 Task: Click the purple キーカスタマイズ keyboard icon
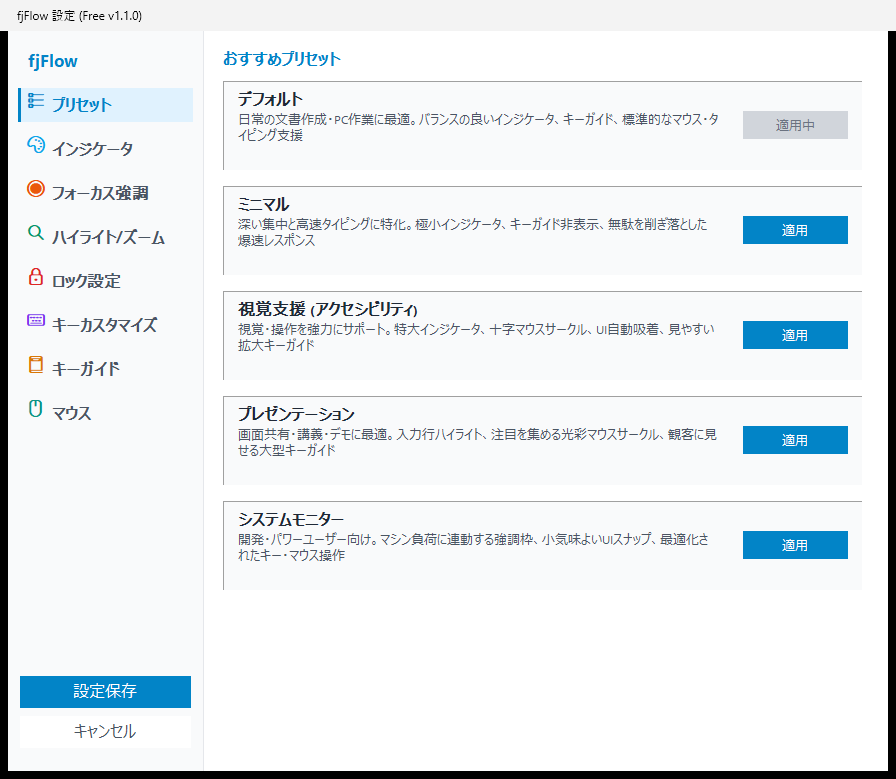click(x=35, y=320)
